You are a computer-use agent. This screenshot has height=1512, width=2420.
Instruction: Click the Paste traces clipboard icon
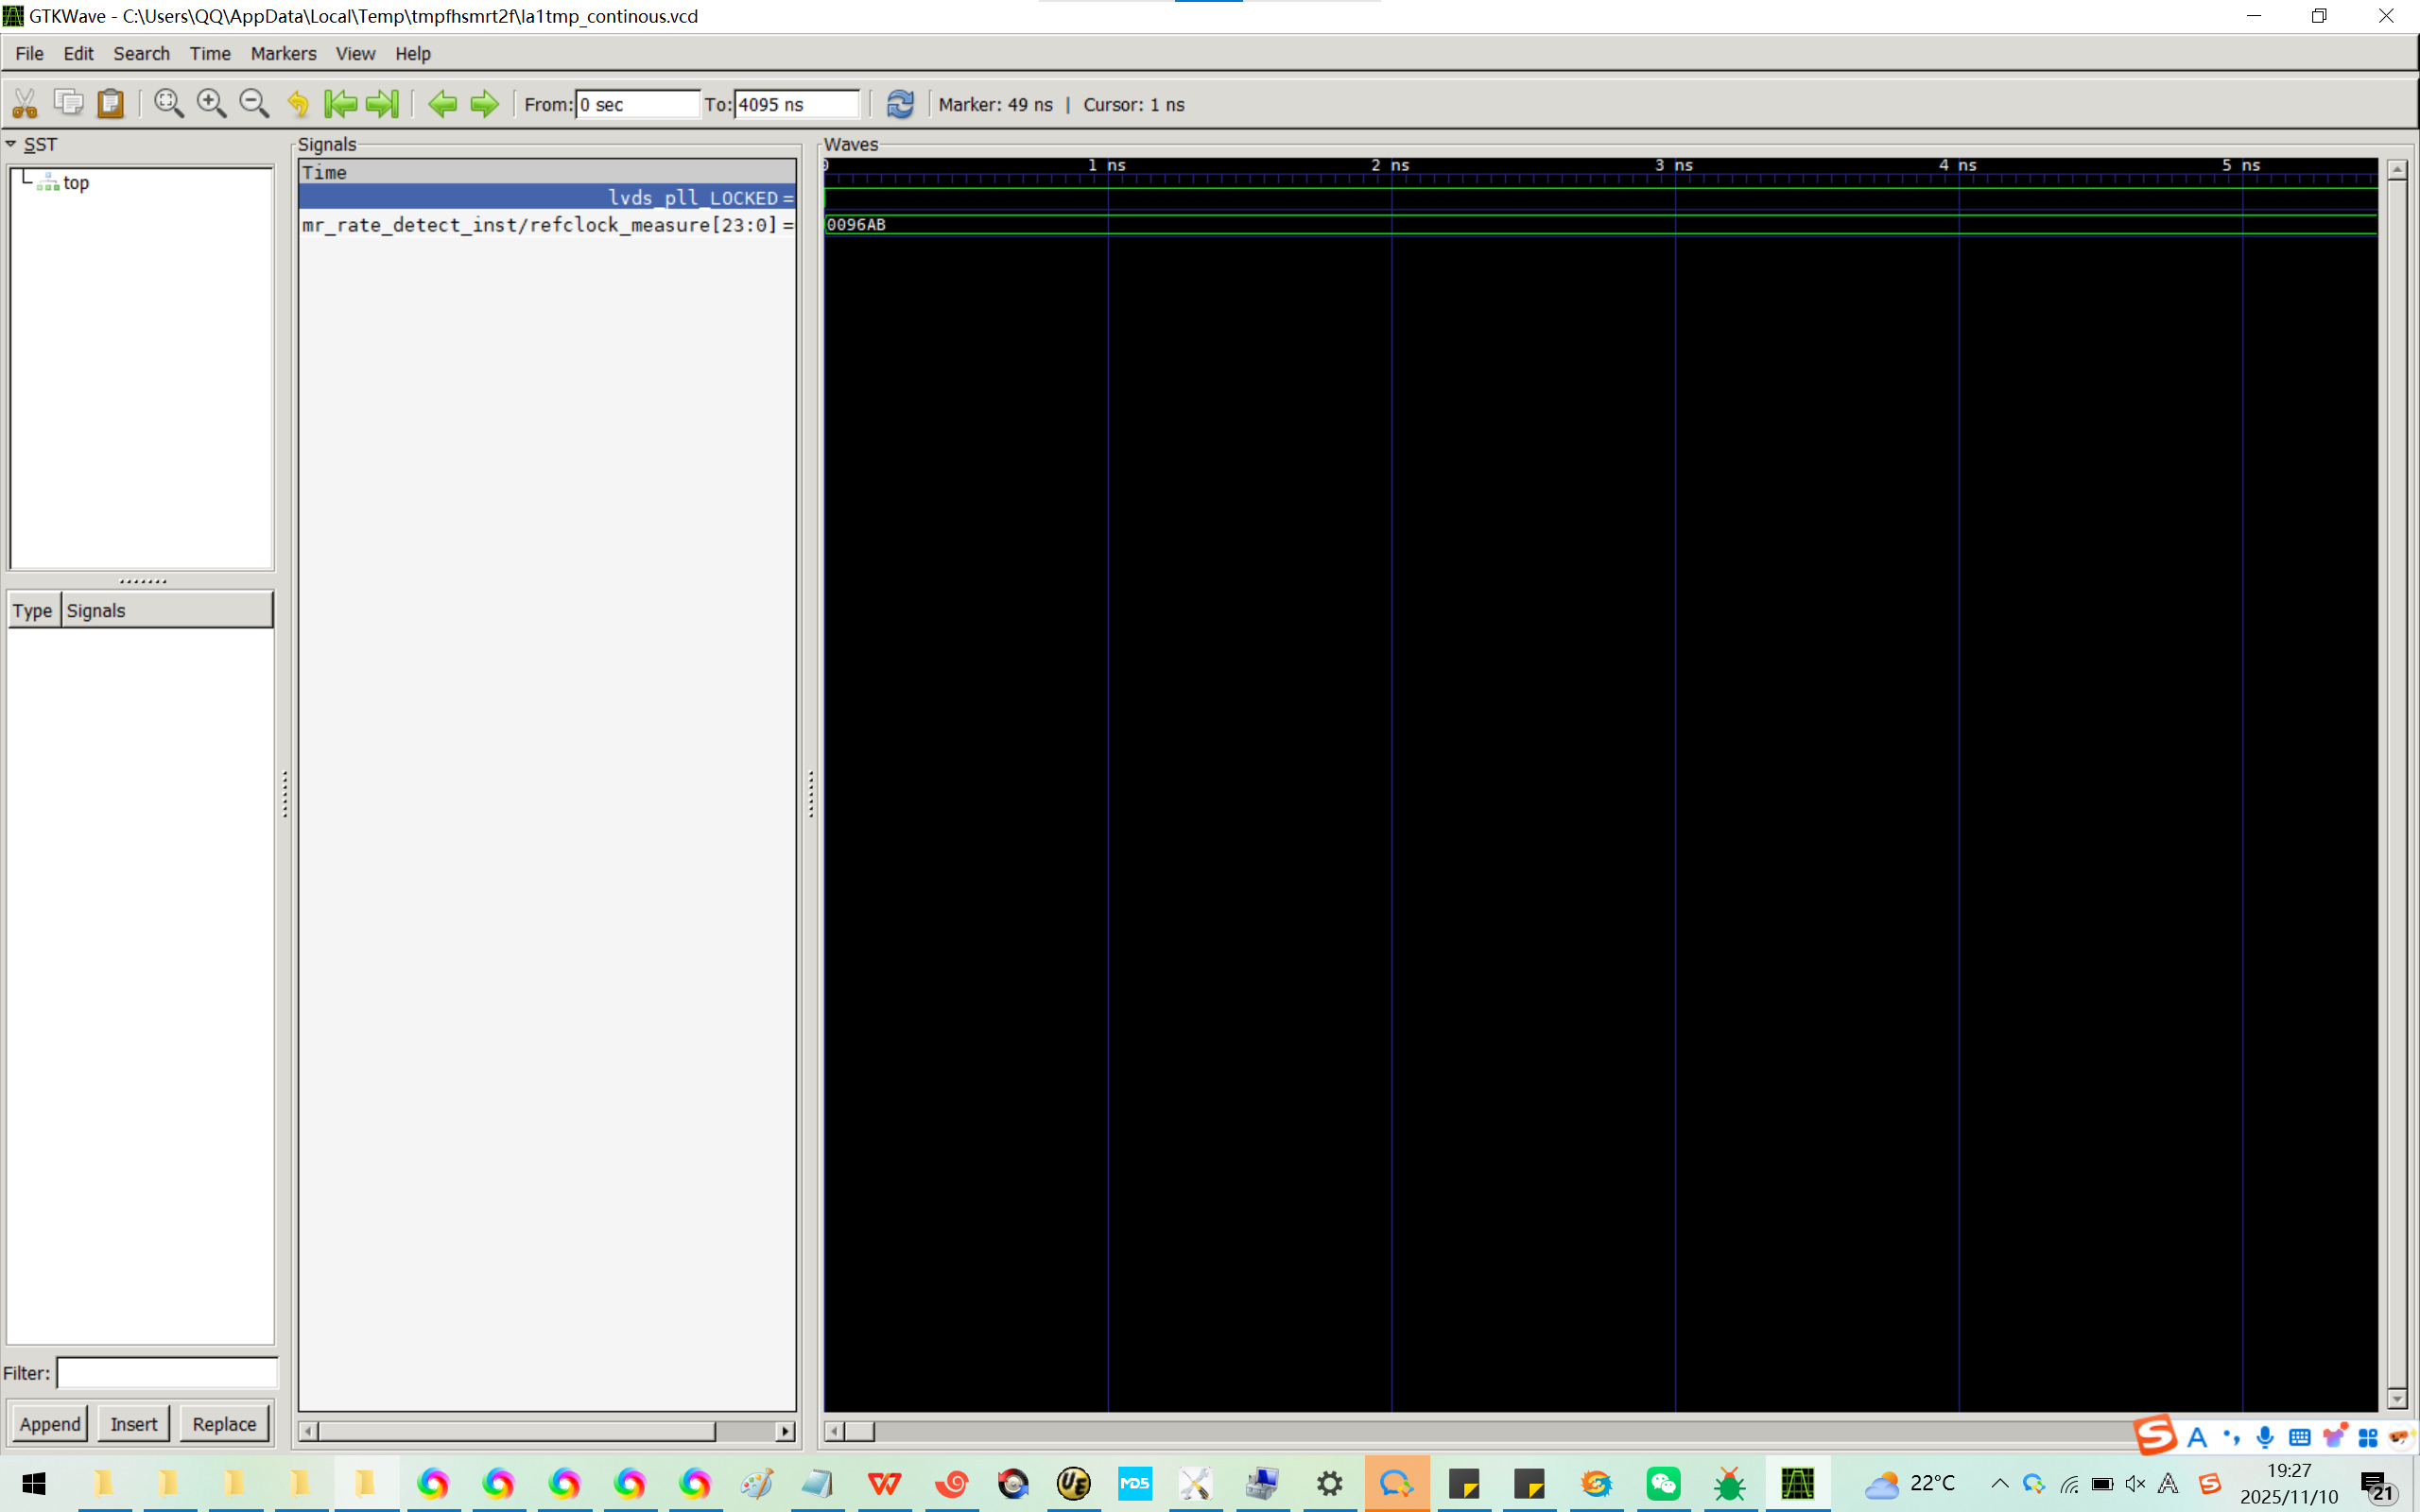111,104
